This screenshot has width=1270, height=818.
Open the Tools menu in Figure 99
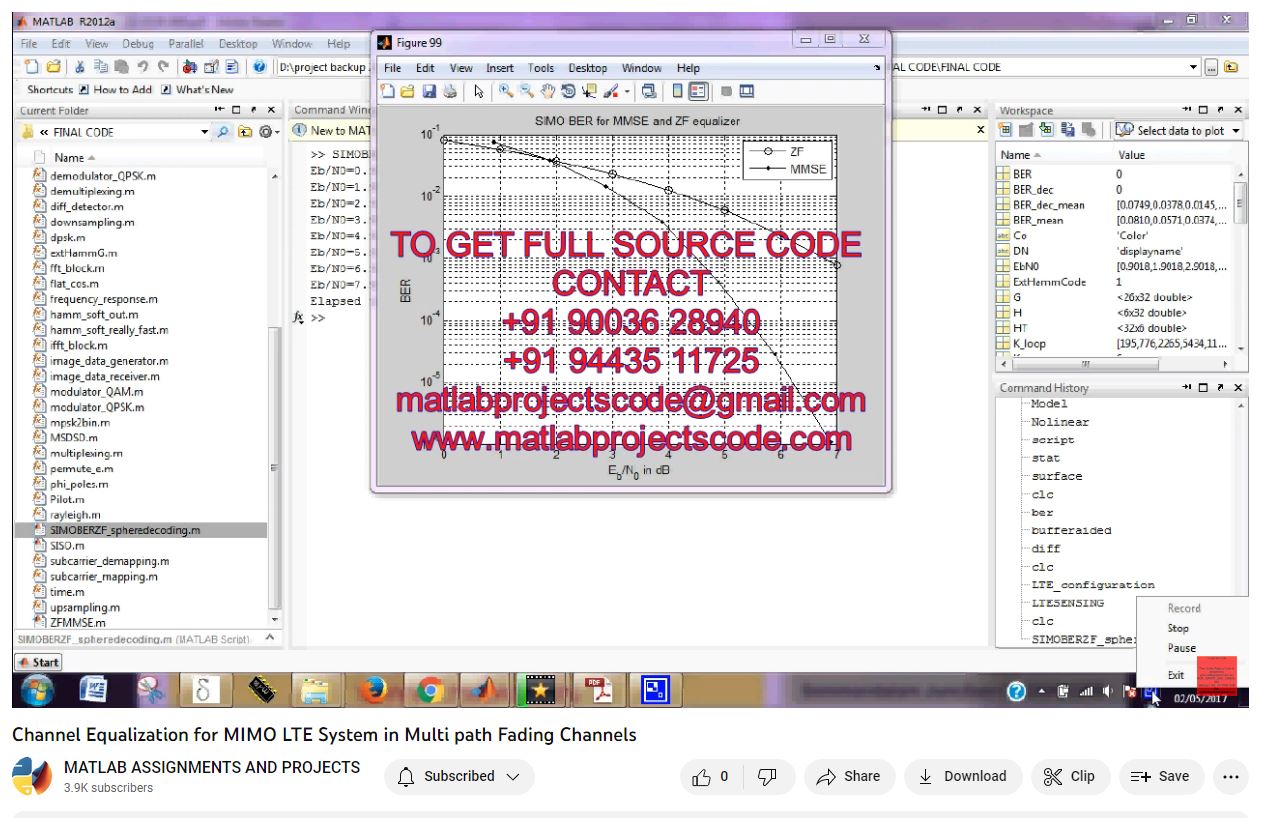[x=540, y=68]
